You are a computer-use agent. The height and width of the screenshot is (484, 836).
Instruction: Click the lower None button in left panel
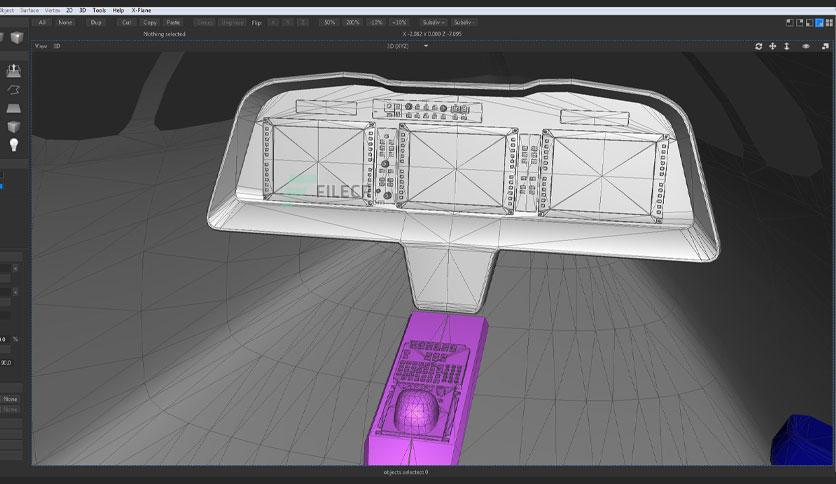tap(11, 409)
